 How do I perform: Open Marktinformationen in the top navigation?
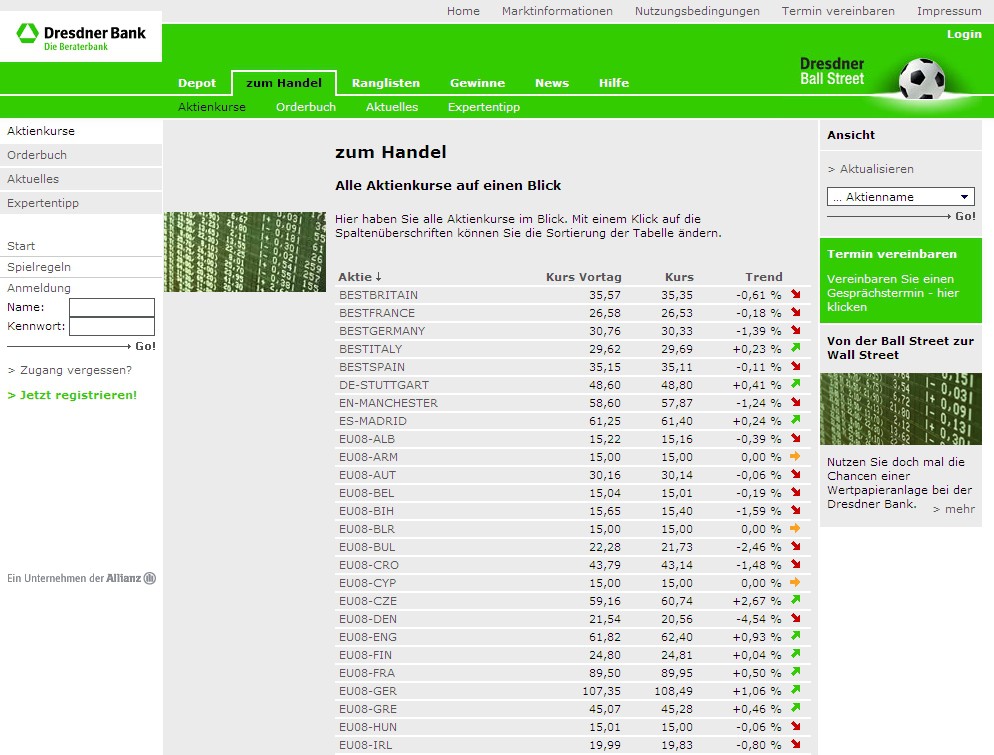(x=557, y=11)
